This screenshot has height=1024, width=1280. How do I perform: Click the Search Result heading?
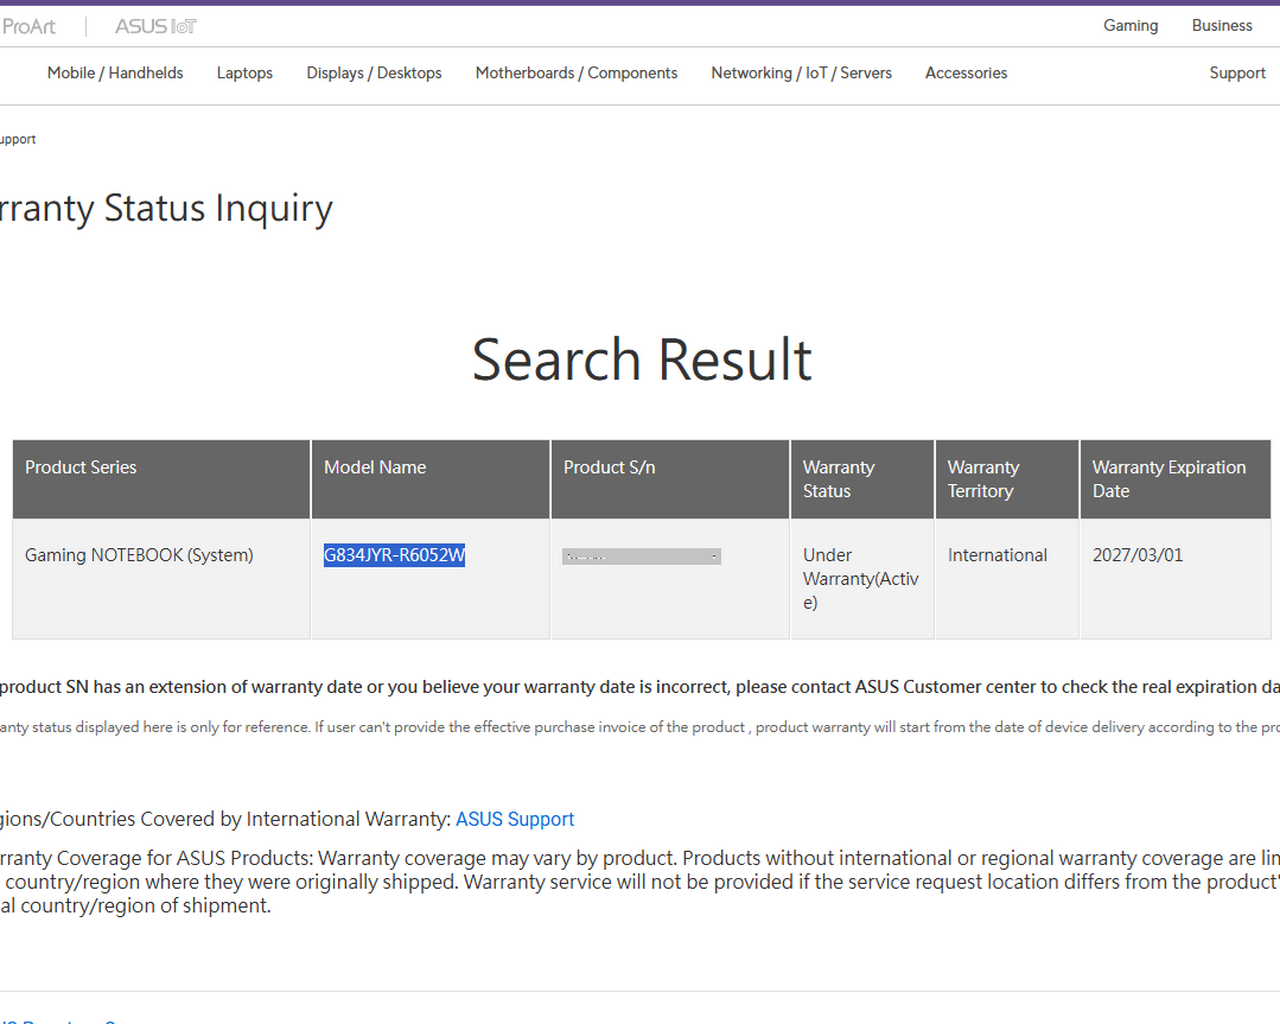point(642,360)
